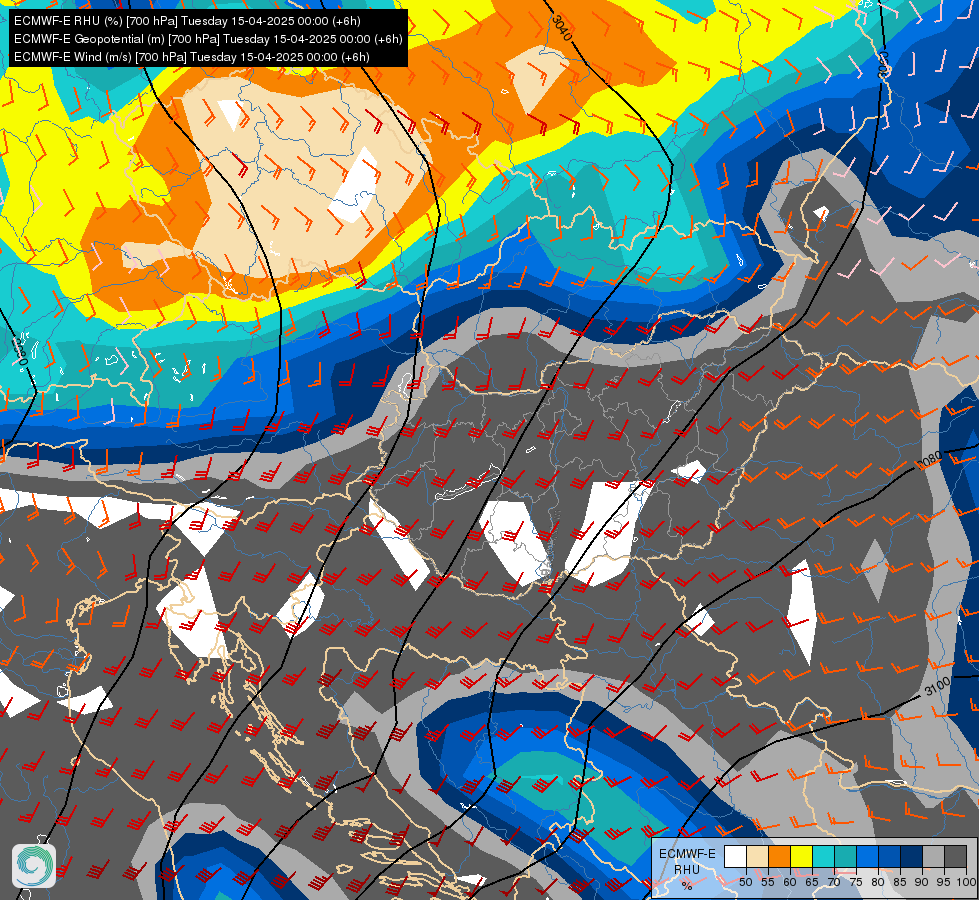Click the 'ECMWF-E Geopotential (m)' title line
This screenshot has width=979, height=900.
tap(208, 39)
